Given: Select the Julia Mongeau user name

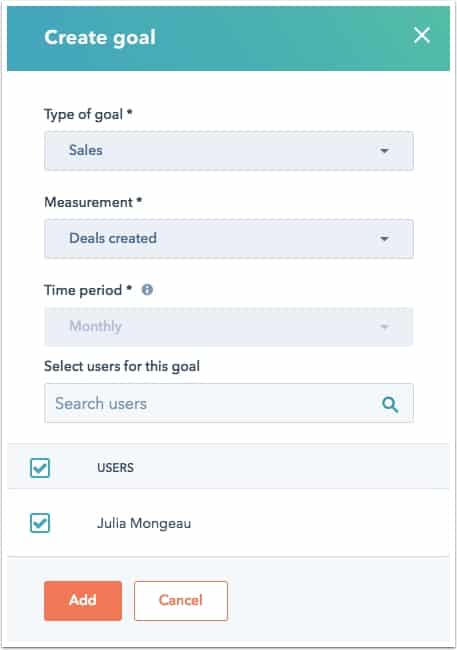Looking at the screenshot, I should [x=144, y=524].
